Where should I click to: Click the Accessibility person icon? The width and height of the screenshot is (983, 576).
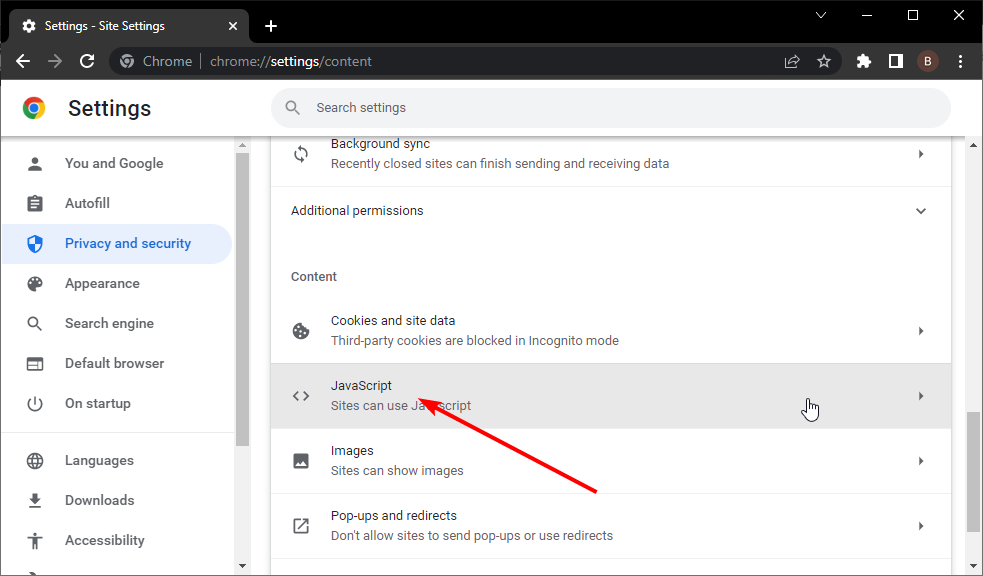point(35,540)
